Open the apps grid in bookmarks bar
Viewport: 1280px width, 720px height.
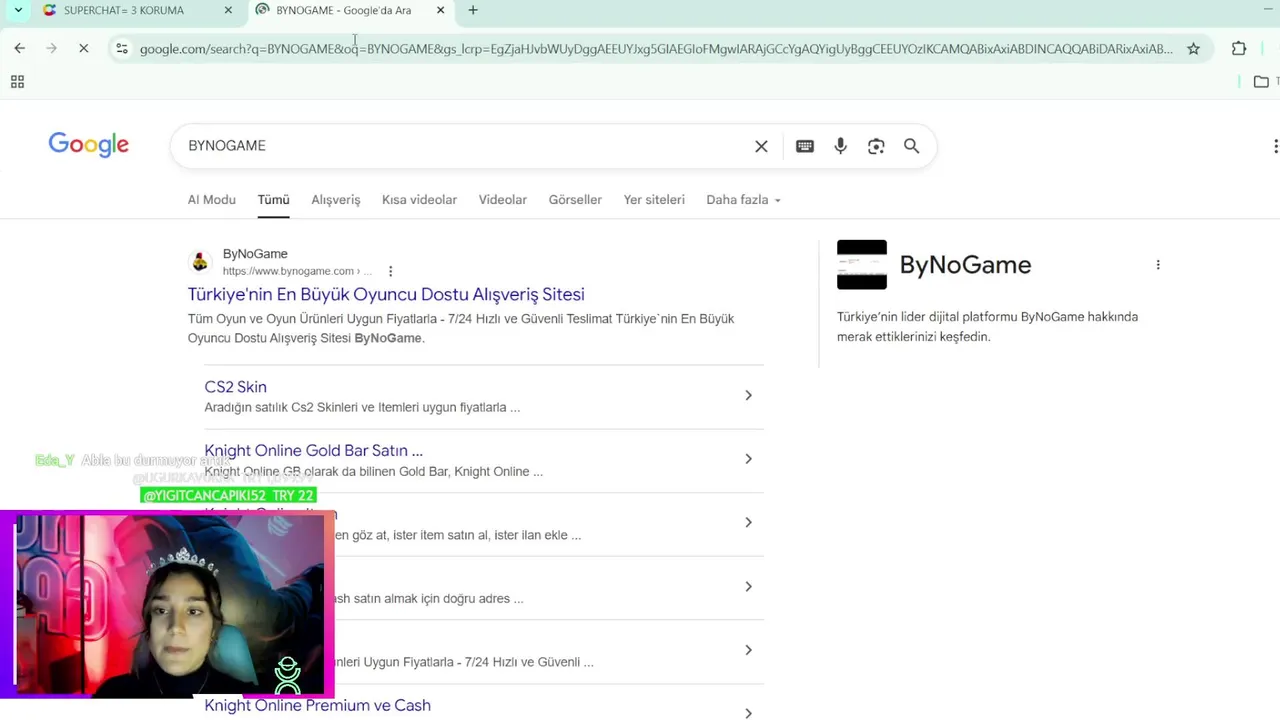(x=17, y=82)
